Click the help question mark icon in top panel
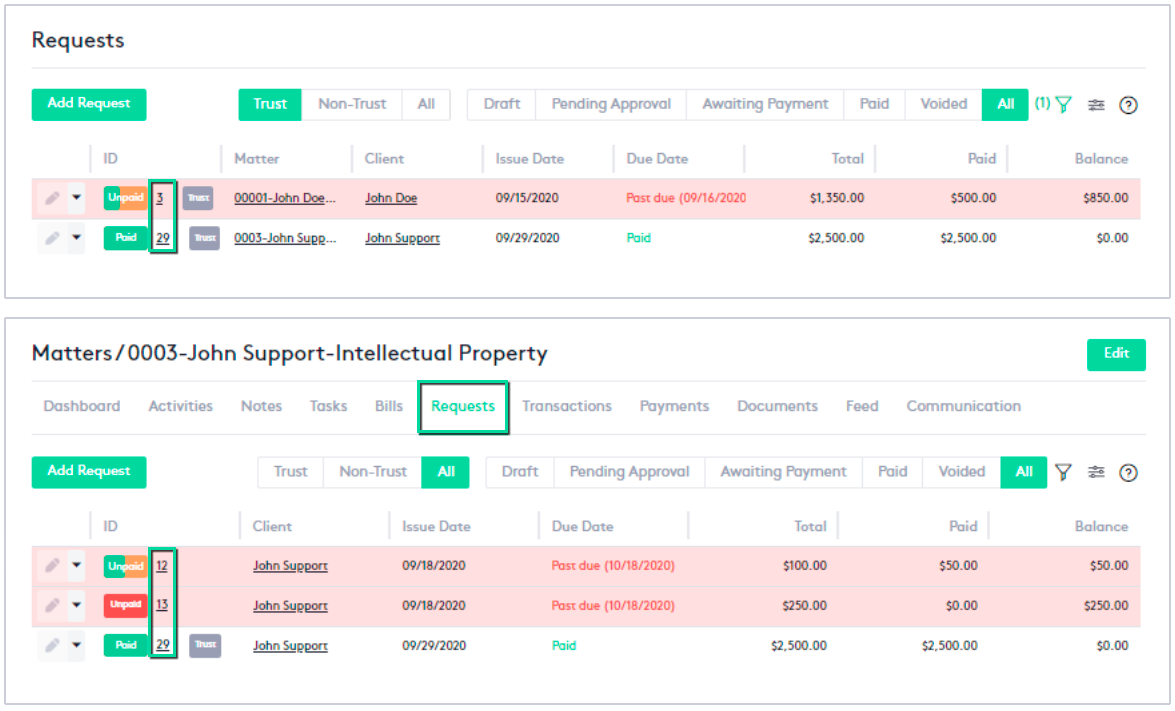The height and width of the screenshot is (711, 1175). click(x=1128, y=105)
